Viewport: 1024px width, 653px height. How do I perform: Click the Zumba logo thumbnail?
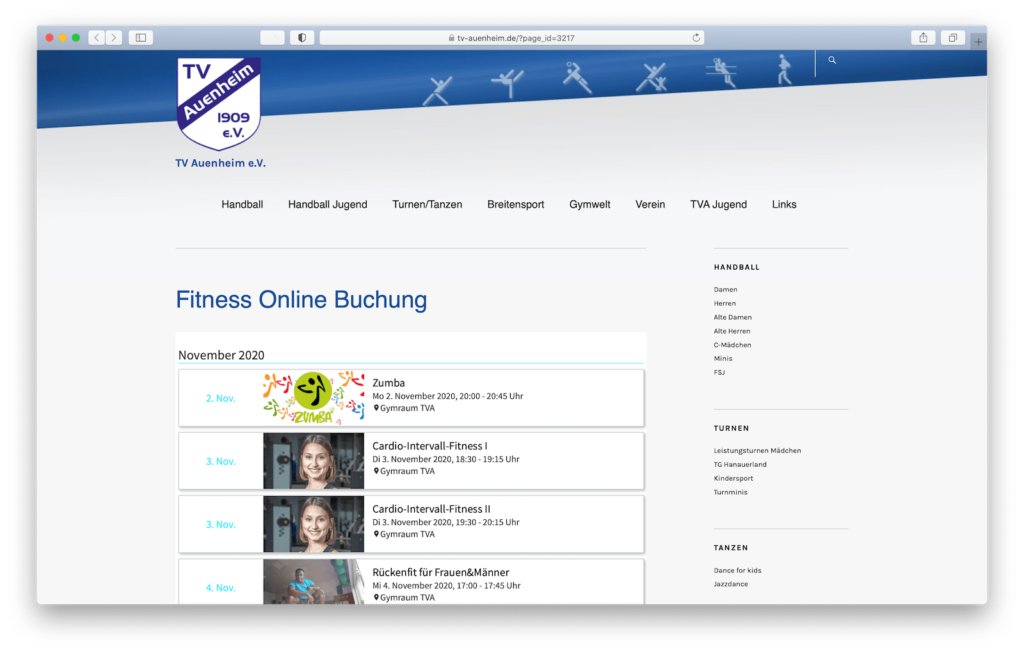tap(313, 398)
